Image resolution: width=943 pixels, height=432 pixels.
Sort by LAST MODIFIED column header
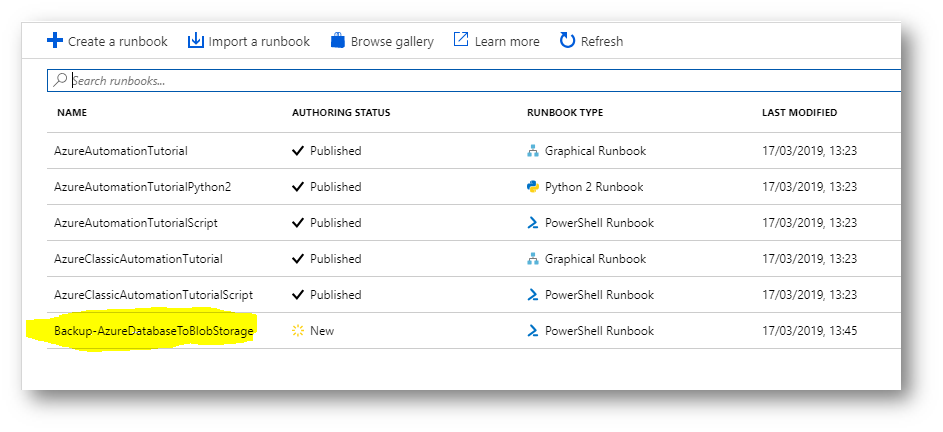799,113
